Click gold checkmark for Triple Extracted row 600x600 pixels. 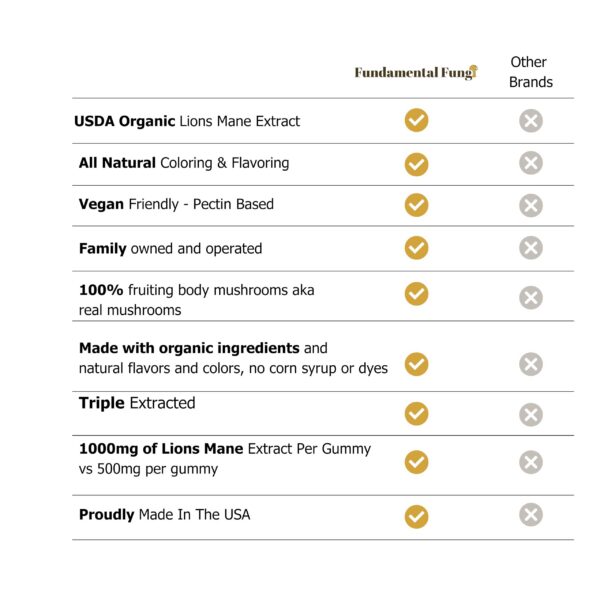click(x=416, y=413)
